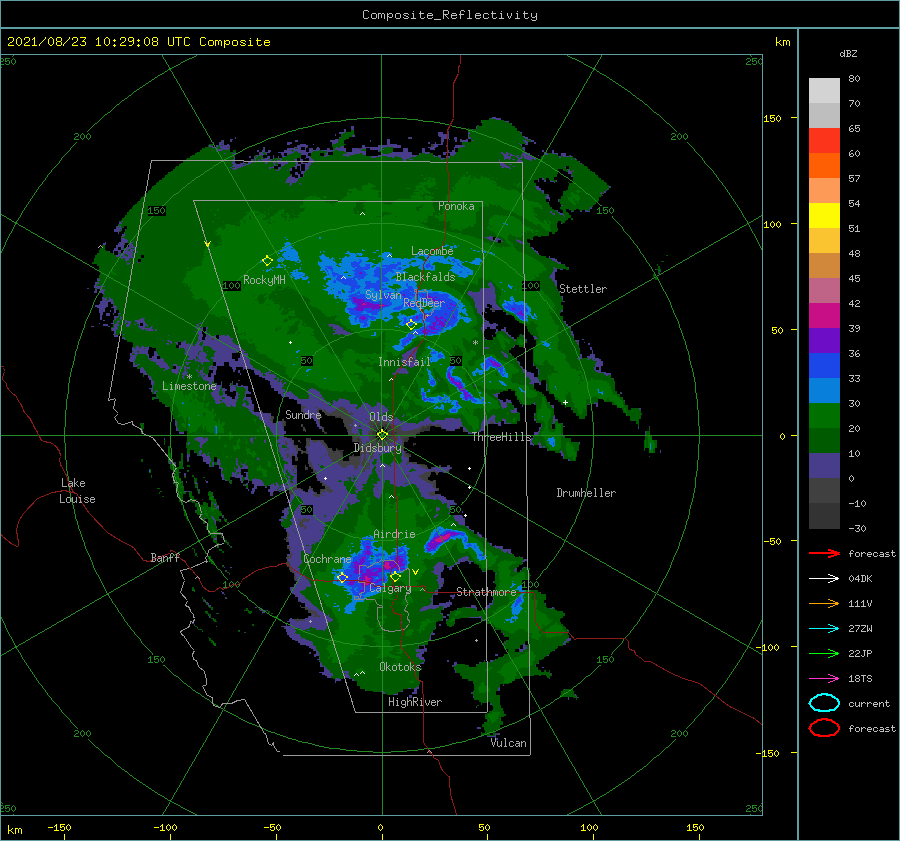Click the yellow diamond marker near RedDeer
The width and height of the screenshot is (900, 841).
tap(411, 325)
